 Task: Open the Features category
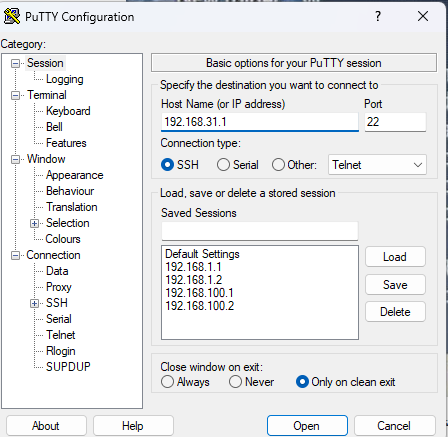[x=66, y=143]
